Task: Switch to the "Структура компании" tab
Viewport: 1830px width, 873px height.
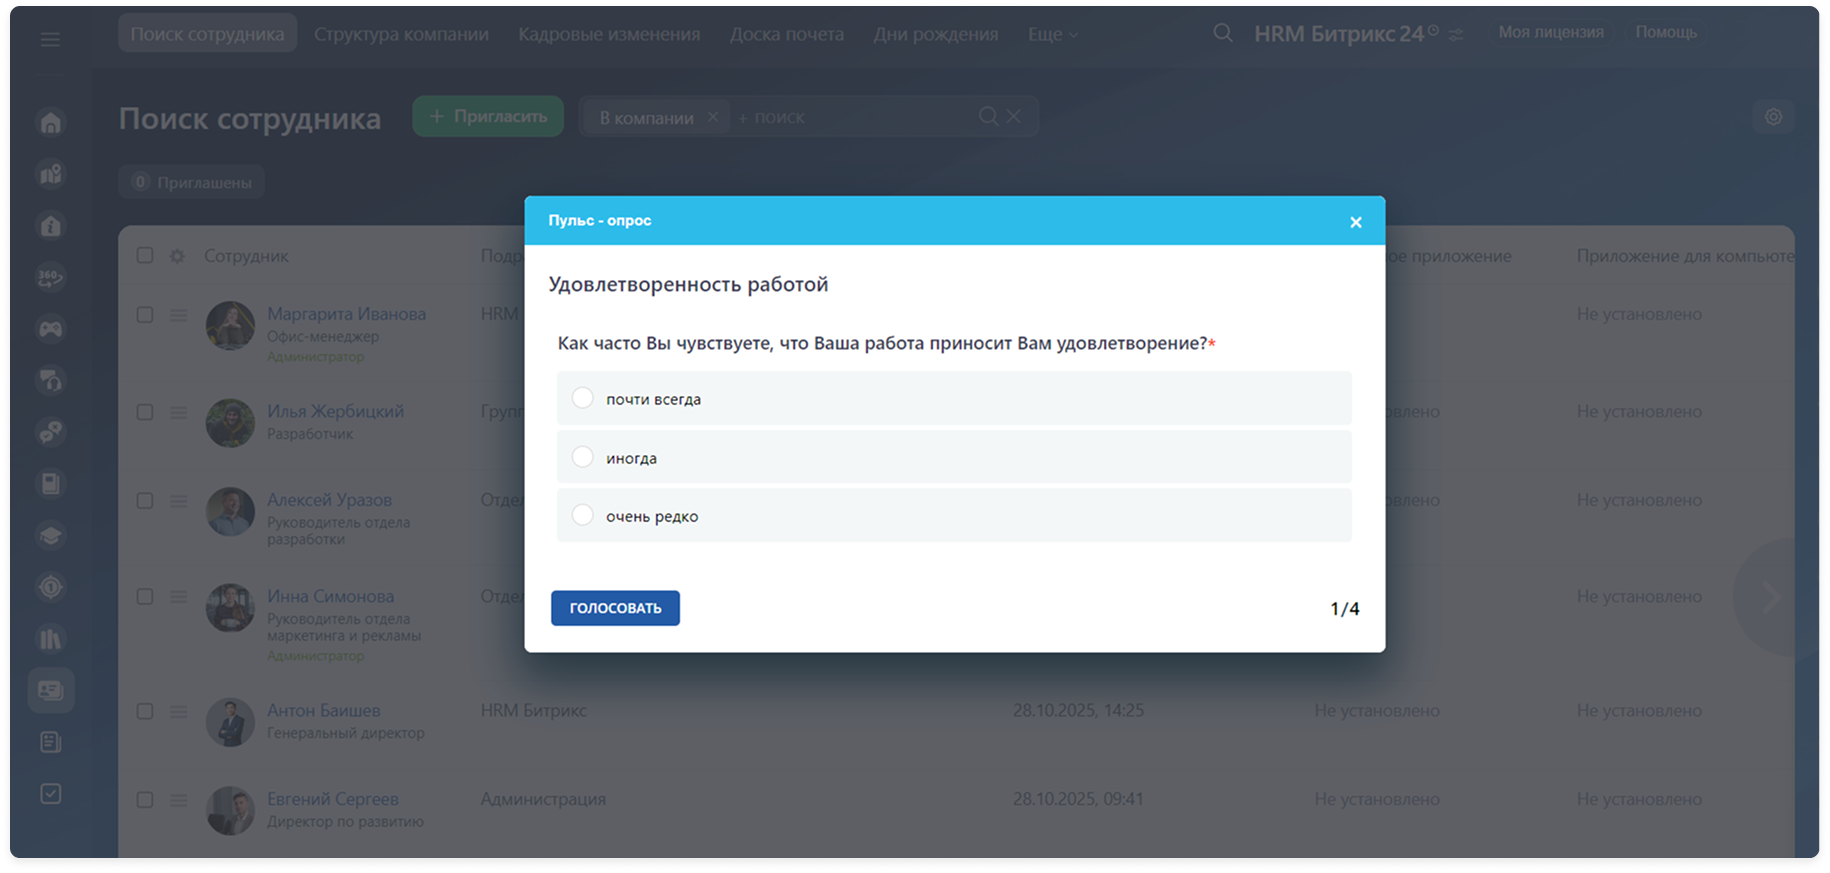Action: [x=401, y=34]
